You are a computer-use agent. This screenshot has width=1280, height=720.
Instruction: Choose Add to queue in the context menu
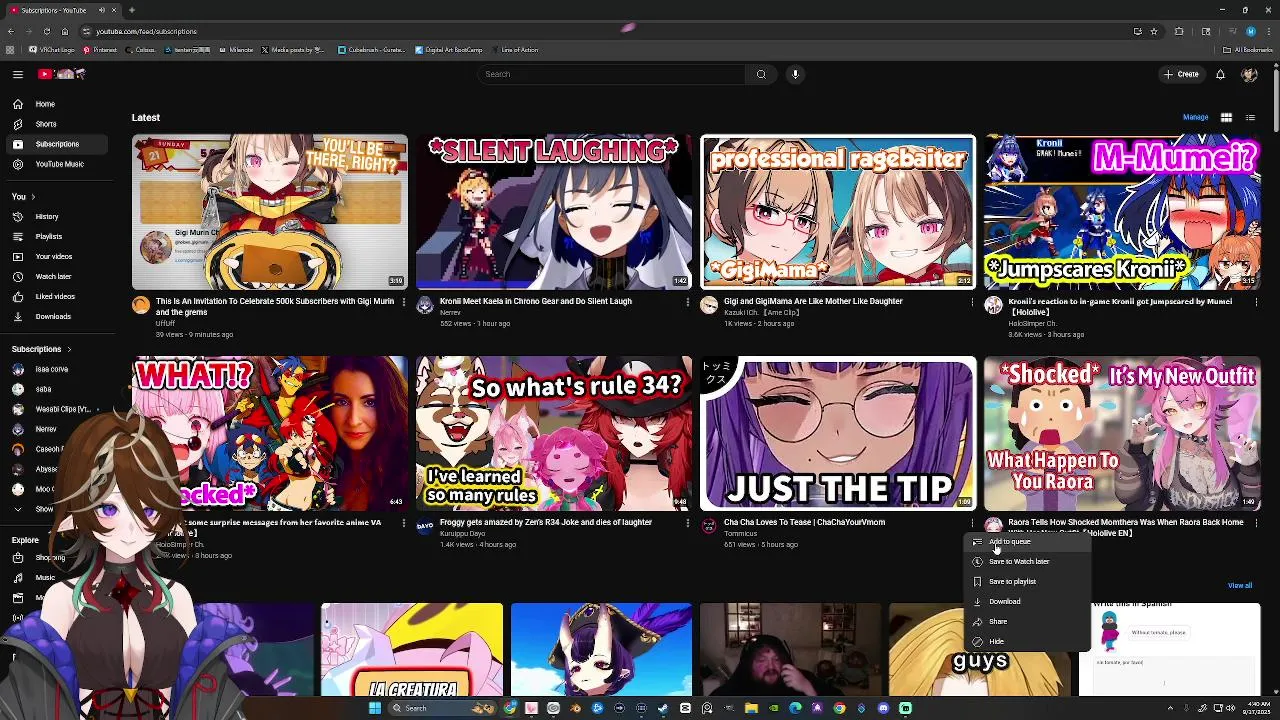[1028, 542]
